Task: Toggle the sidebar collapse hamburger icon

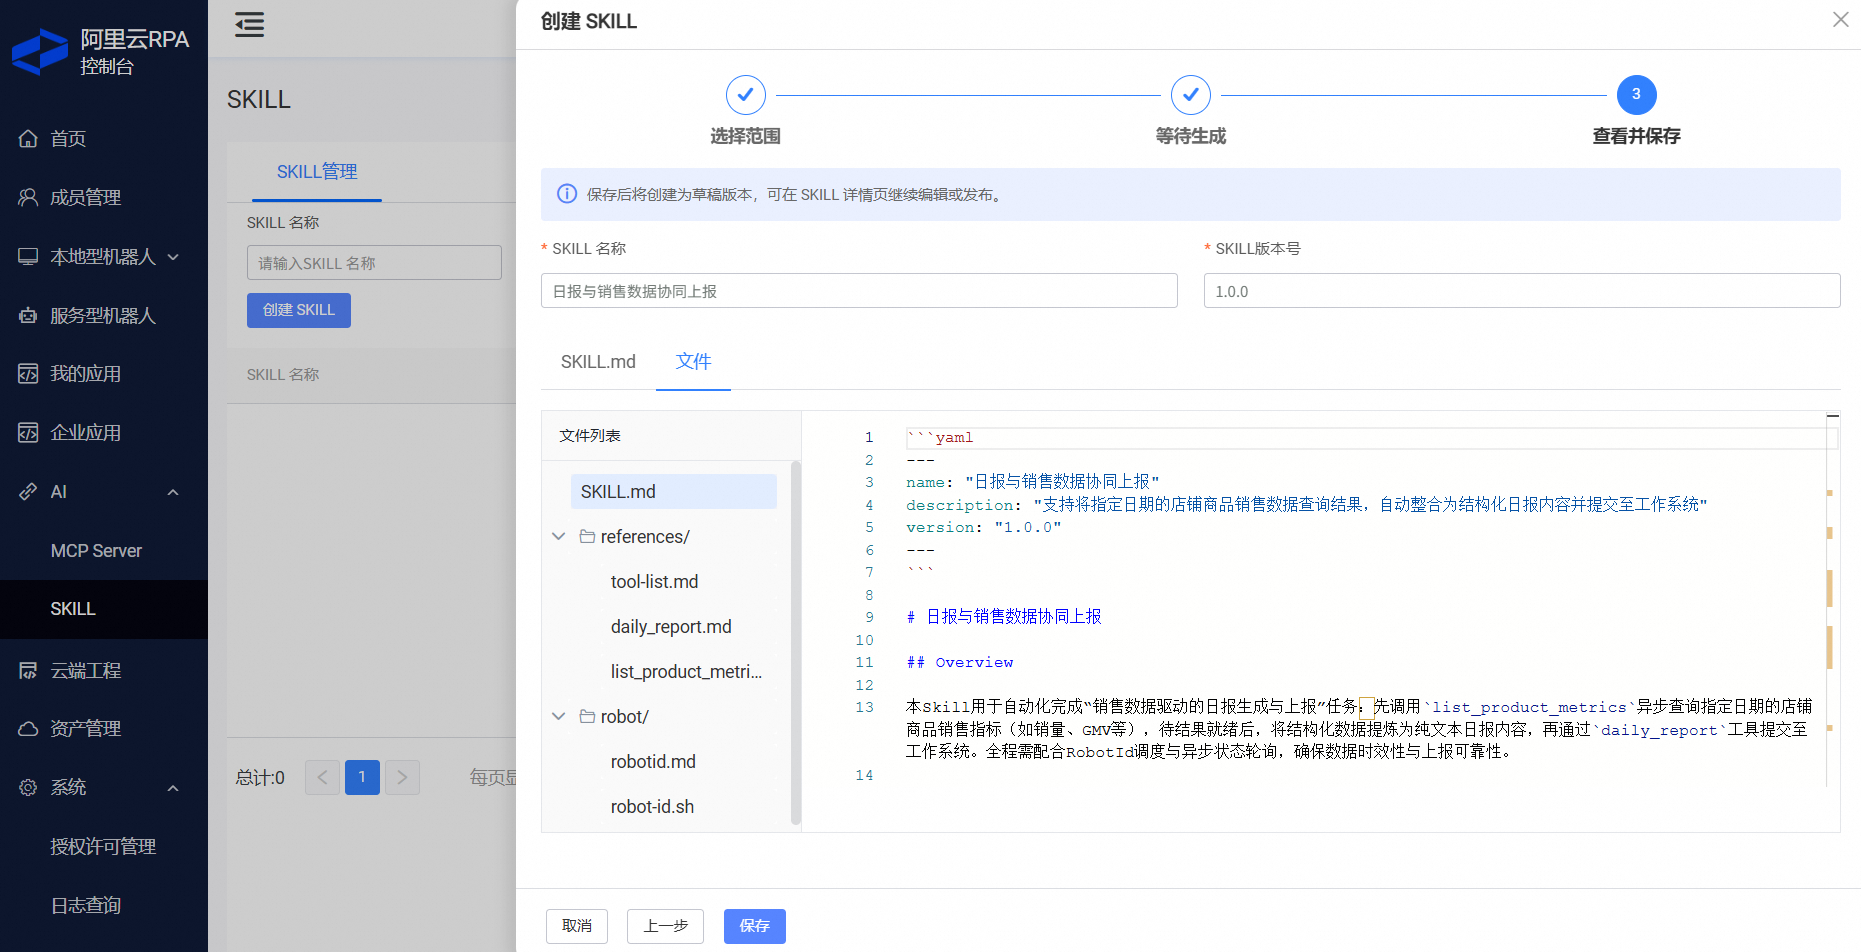Action: click(249, 24)
